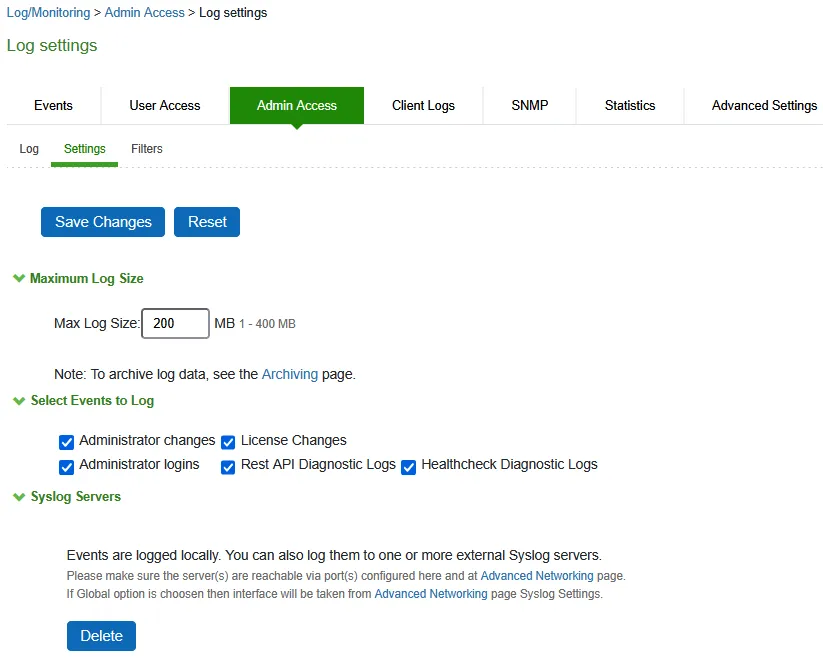Select the Admin Access tab
The image size is (823, 661).
coord(297,106)
